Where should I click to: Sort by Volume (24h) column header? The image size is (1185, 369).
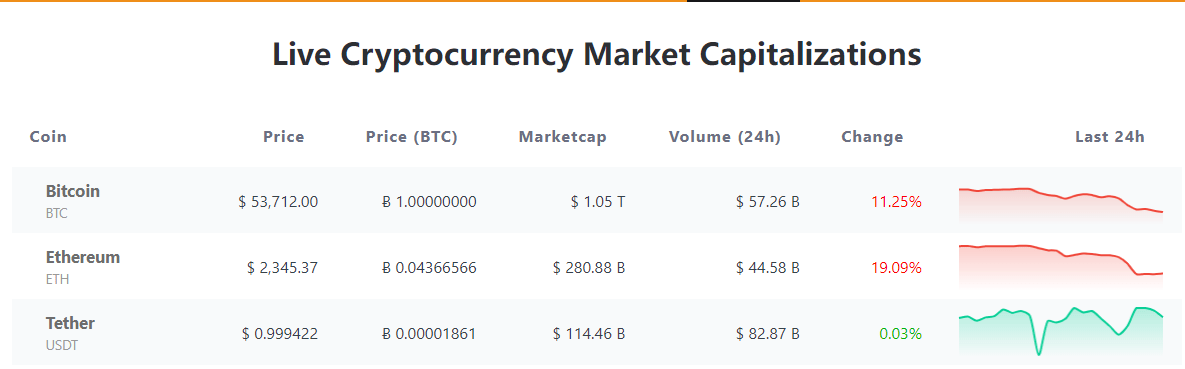[725, 137]
